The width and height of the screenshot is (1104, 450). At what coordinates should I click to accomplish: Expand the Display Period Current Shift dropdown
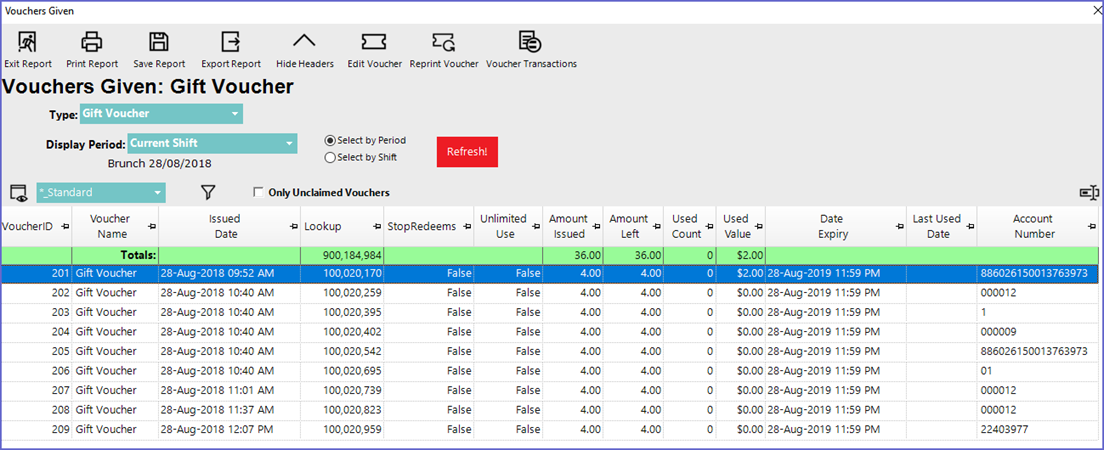212,143
